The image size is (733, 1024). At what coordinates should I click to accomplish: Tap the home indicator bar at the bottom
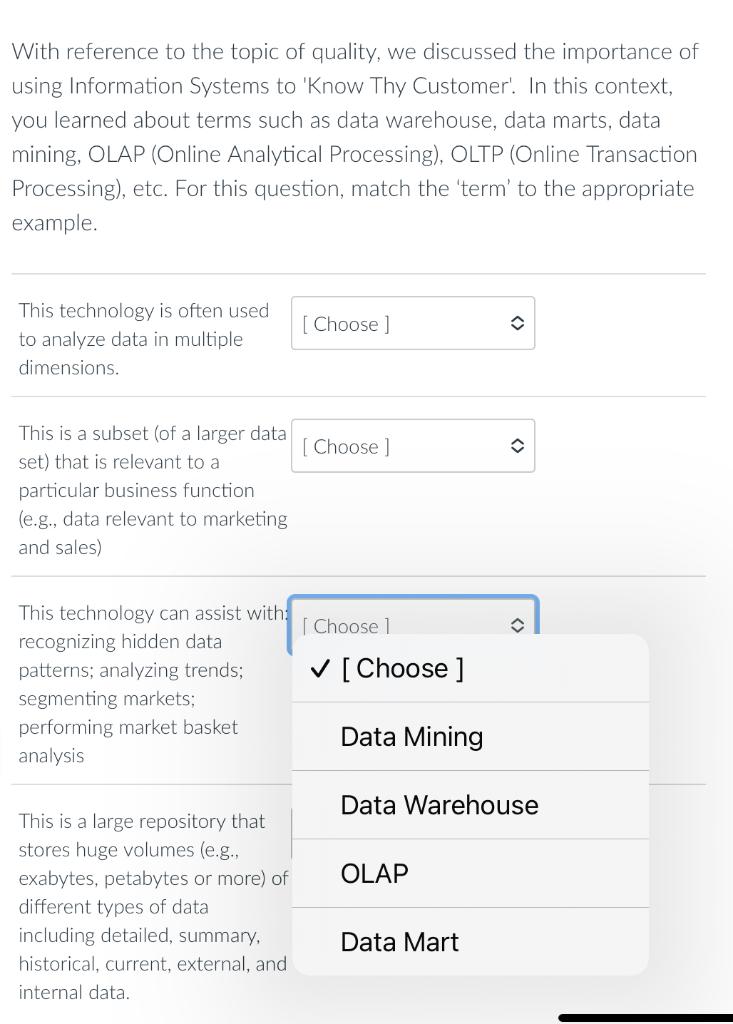(645, 1017)
